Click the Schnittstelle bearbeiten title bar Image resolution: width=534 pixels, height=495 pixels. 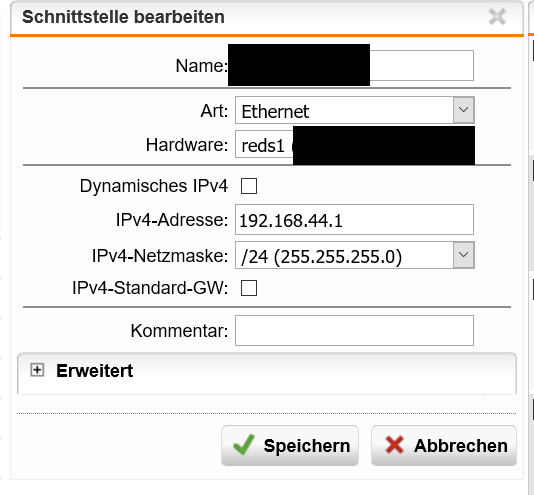click(267, 18)
